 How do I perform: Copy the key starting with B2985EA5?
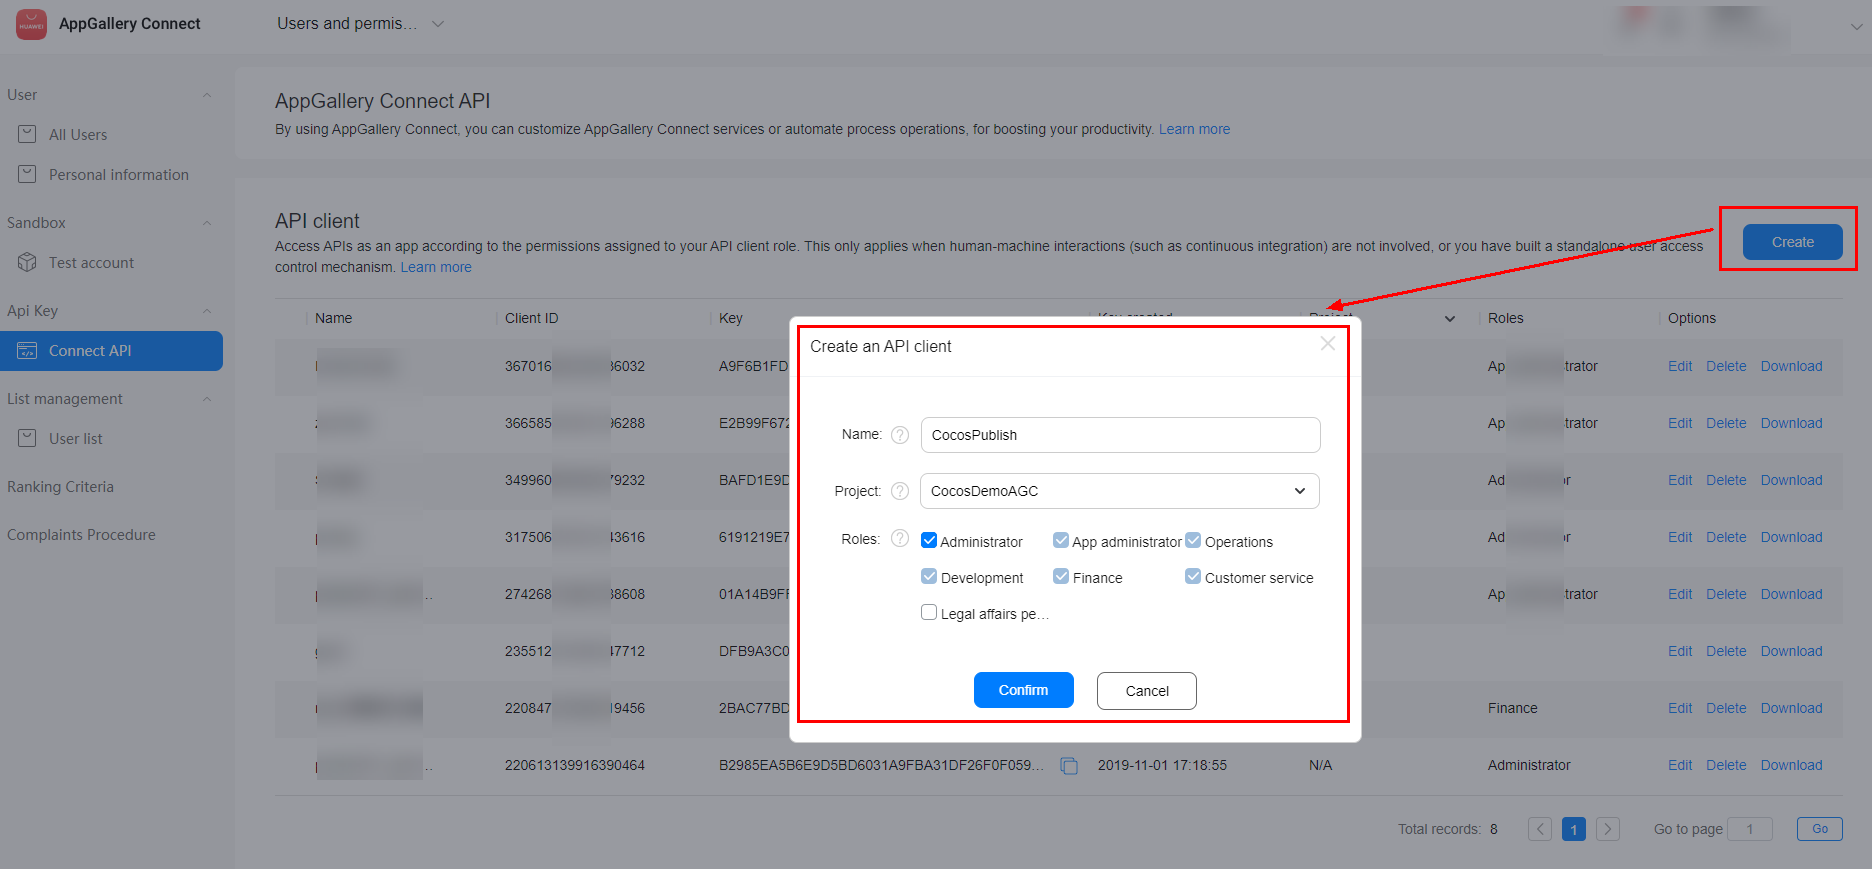tap(1069, 766)
